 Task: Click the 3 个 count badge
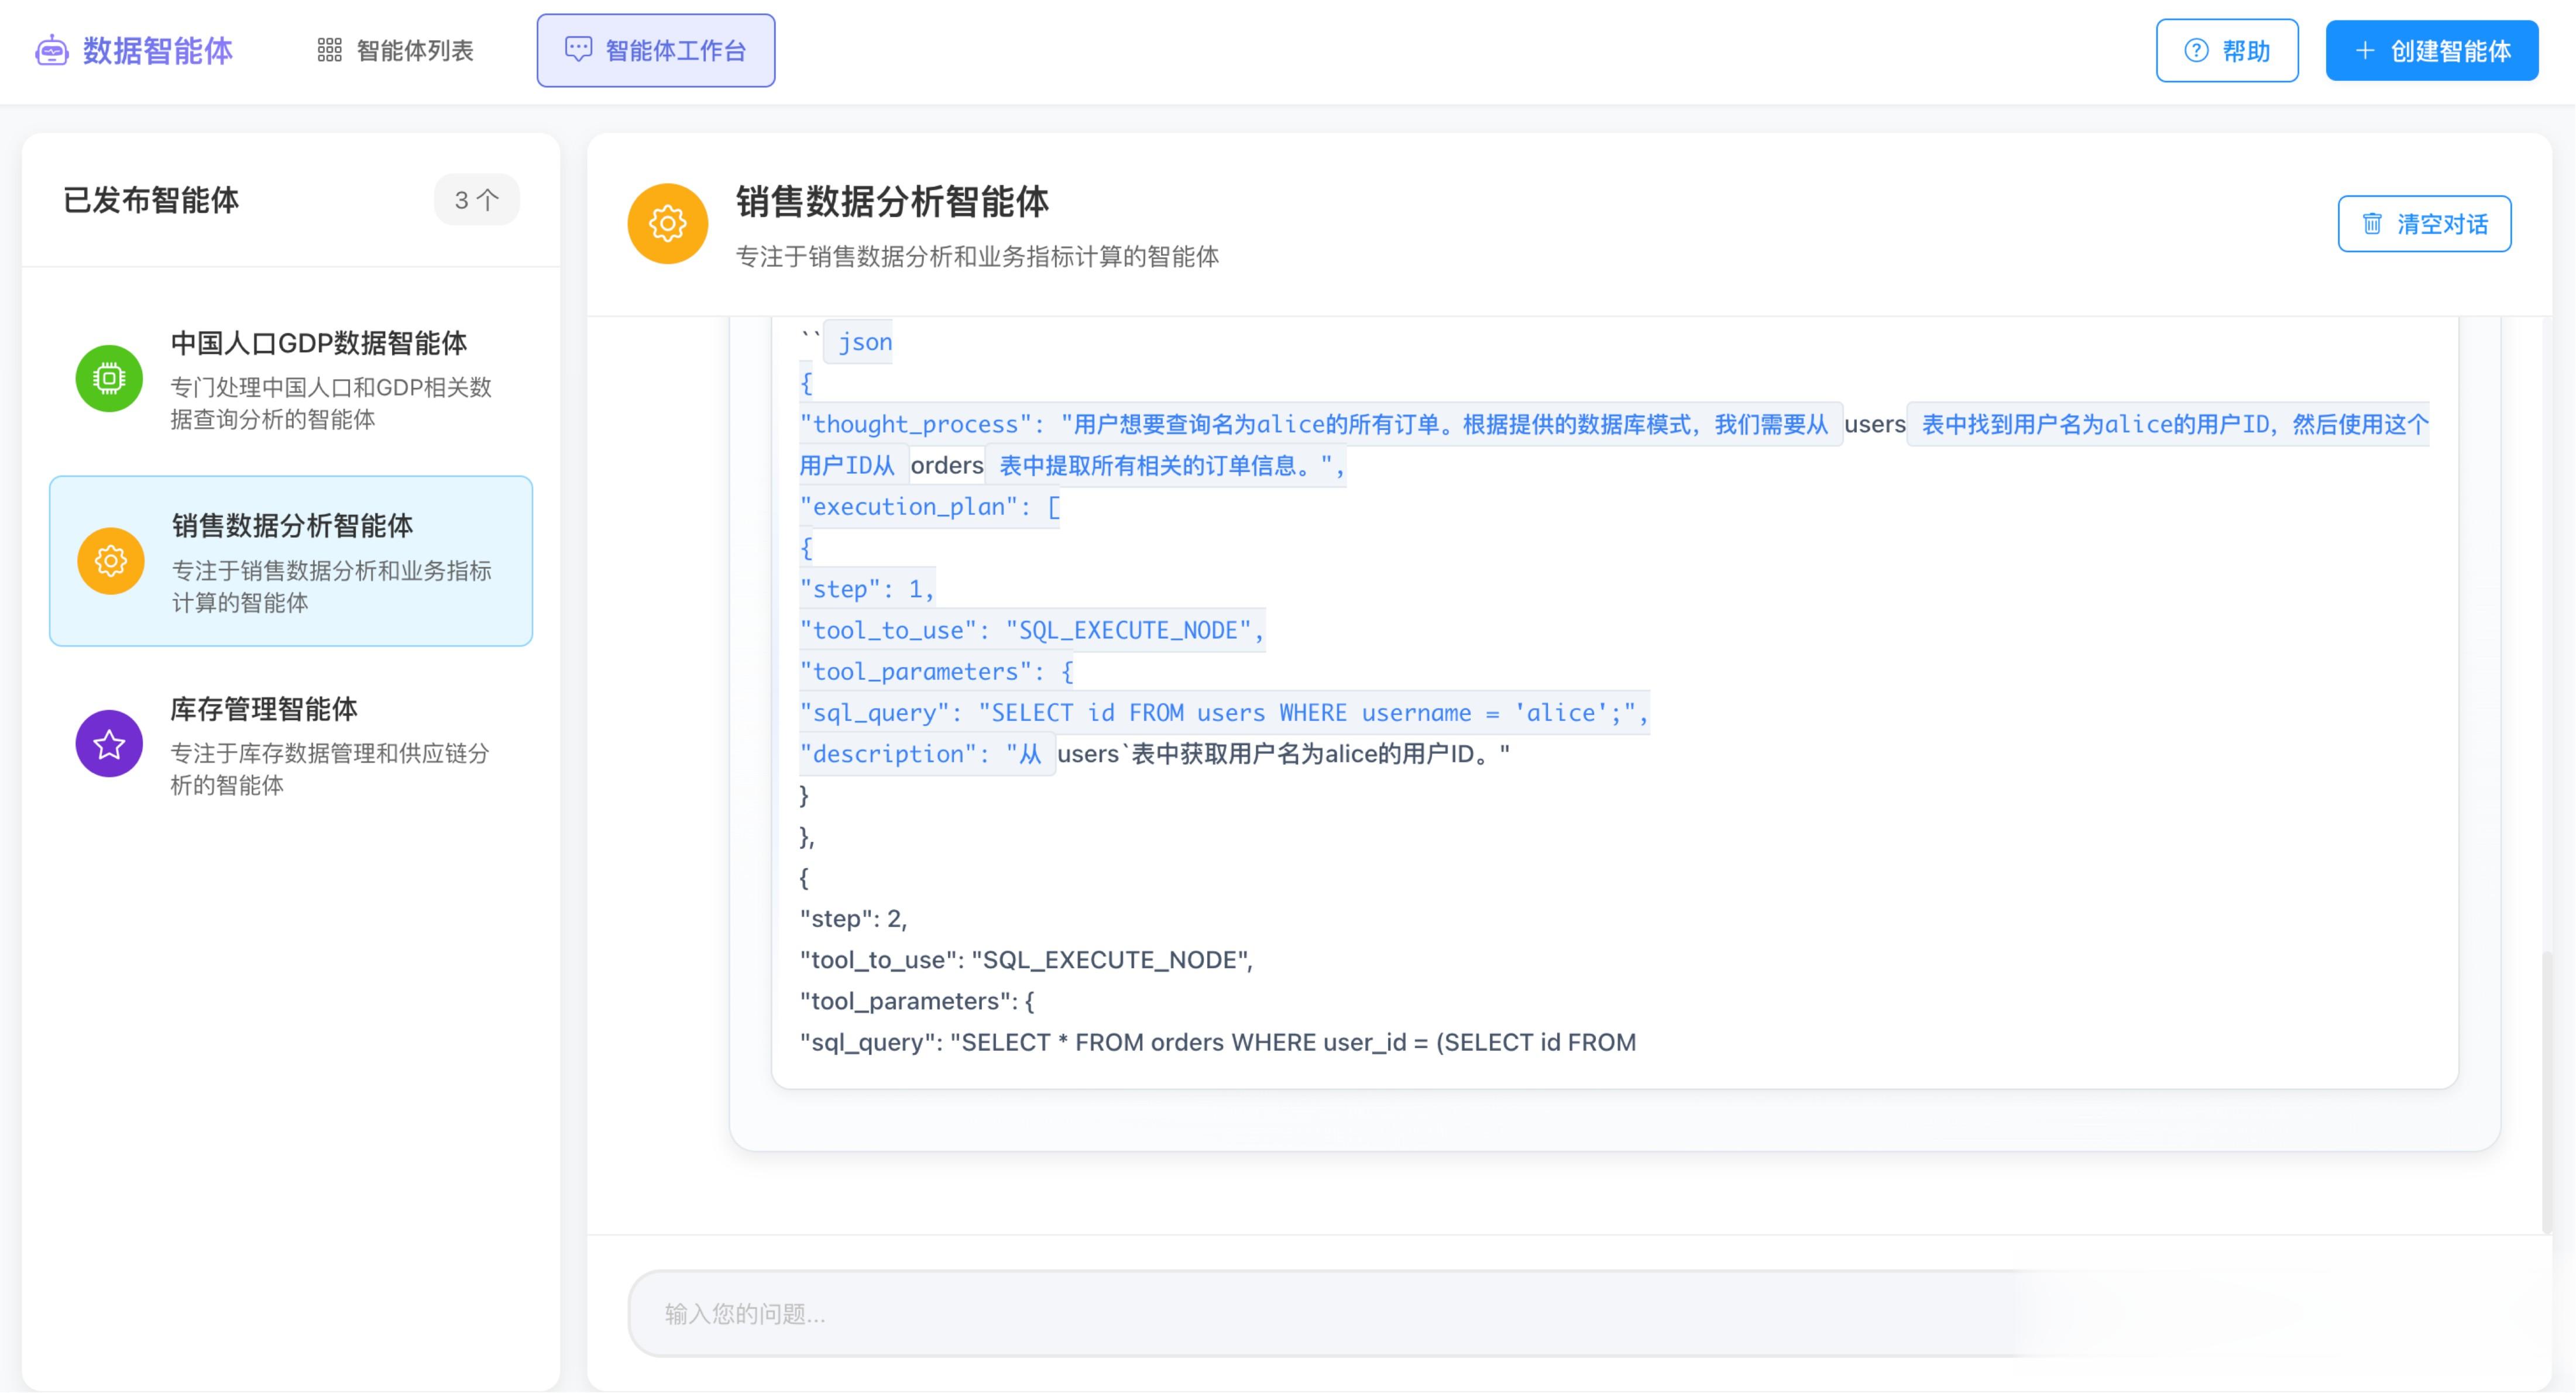[x=476, y=200]
